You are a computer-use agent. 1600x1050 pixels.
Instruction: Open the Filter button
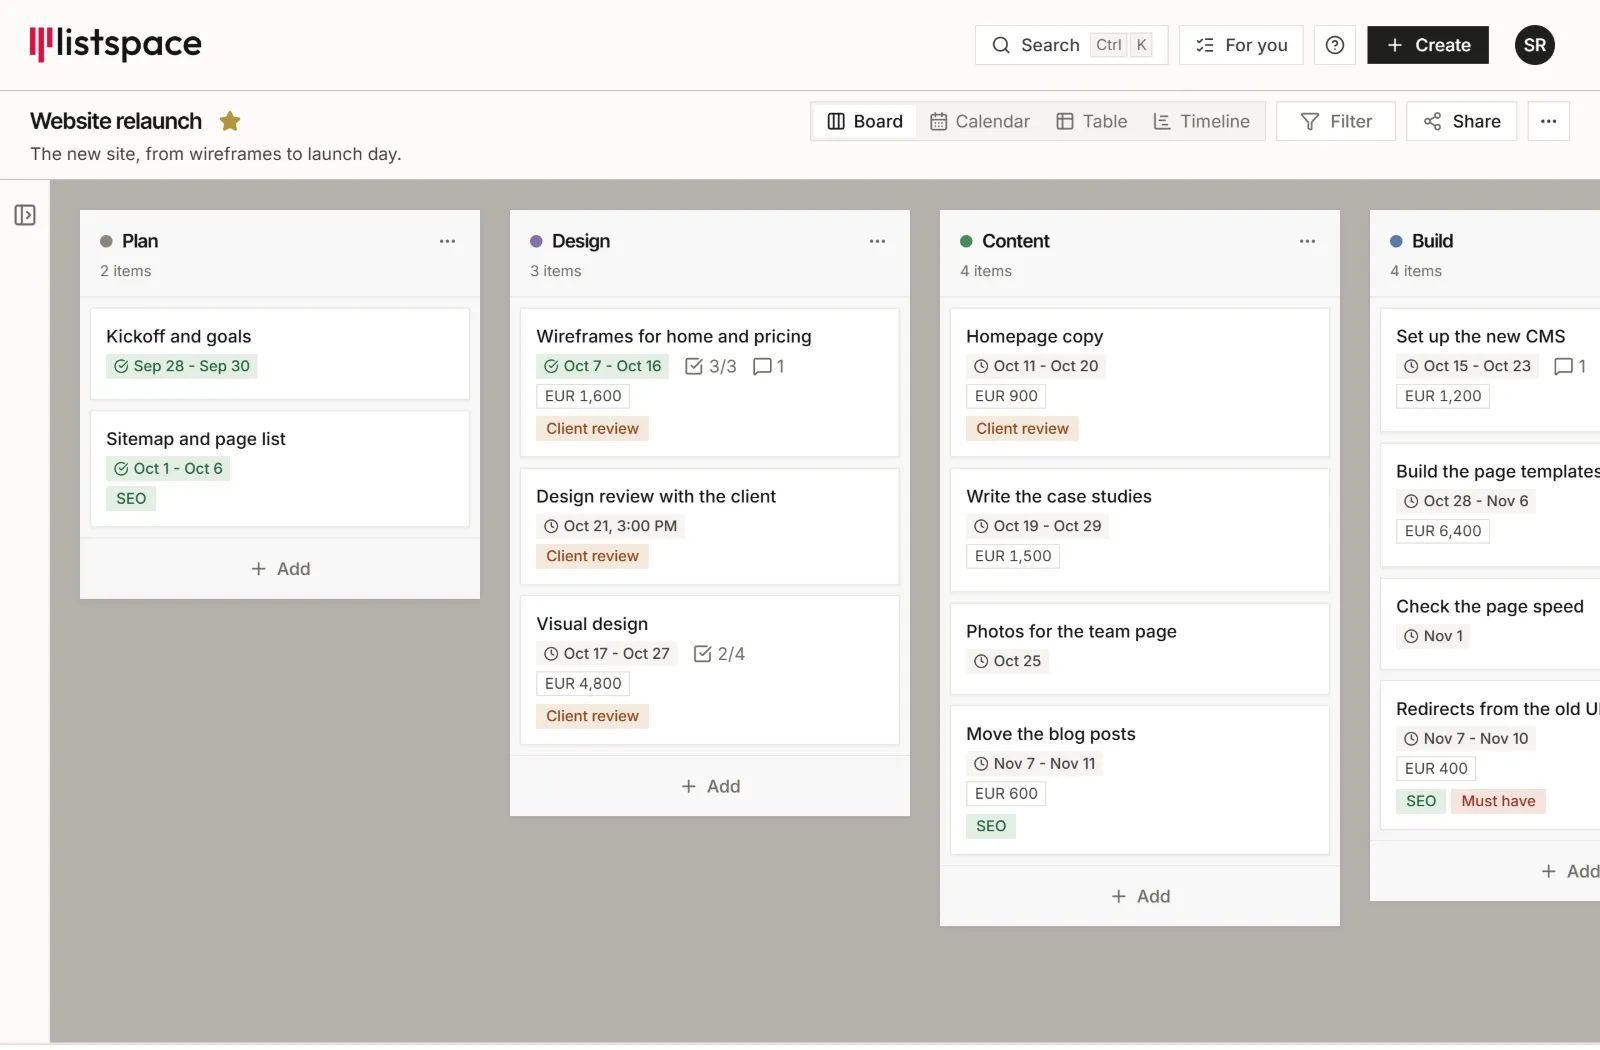point(1336,121)
